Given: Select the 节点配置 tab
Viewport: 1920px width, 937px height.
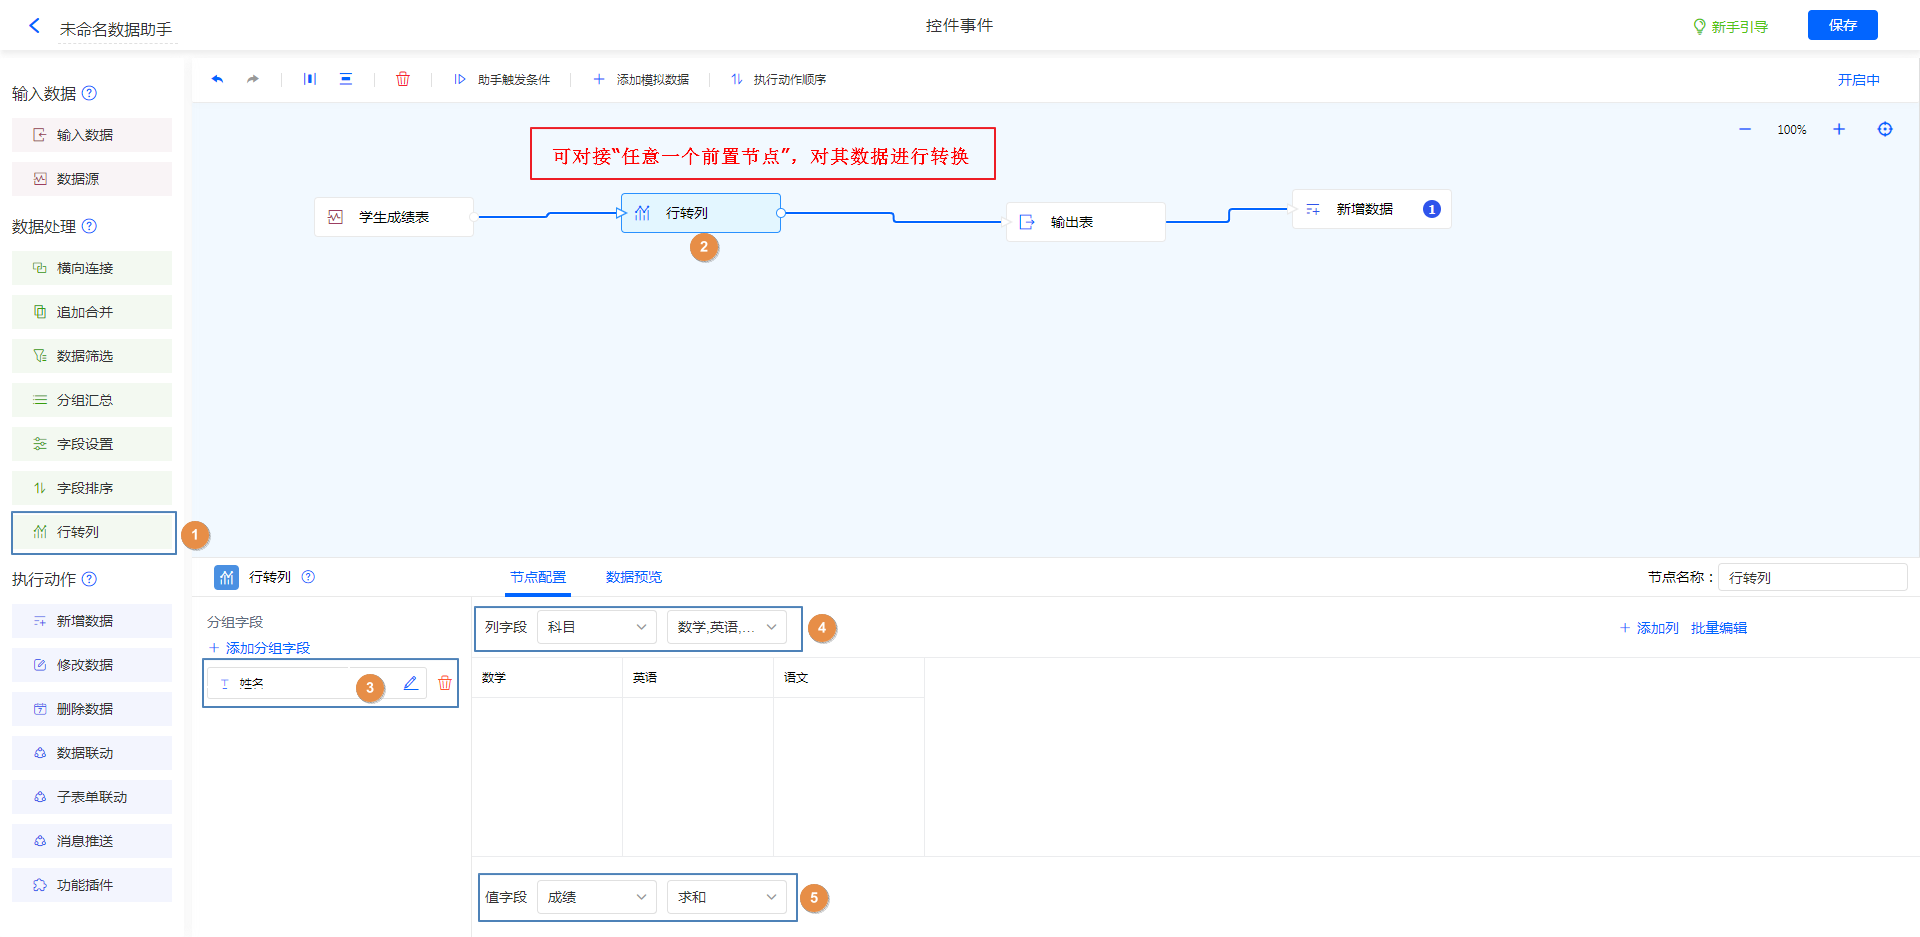Looking at the screenshot, I should click(x=538, y=577).
